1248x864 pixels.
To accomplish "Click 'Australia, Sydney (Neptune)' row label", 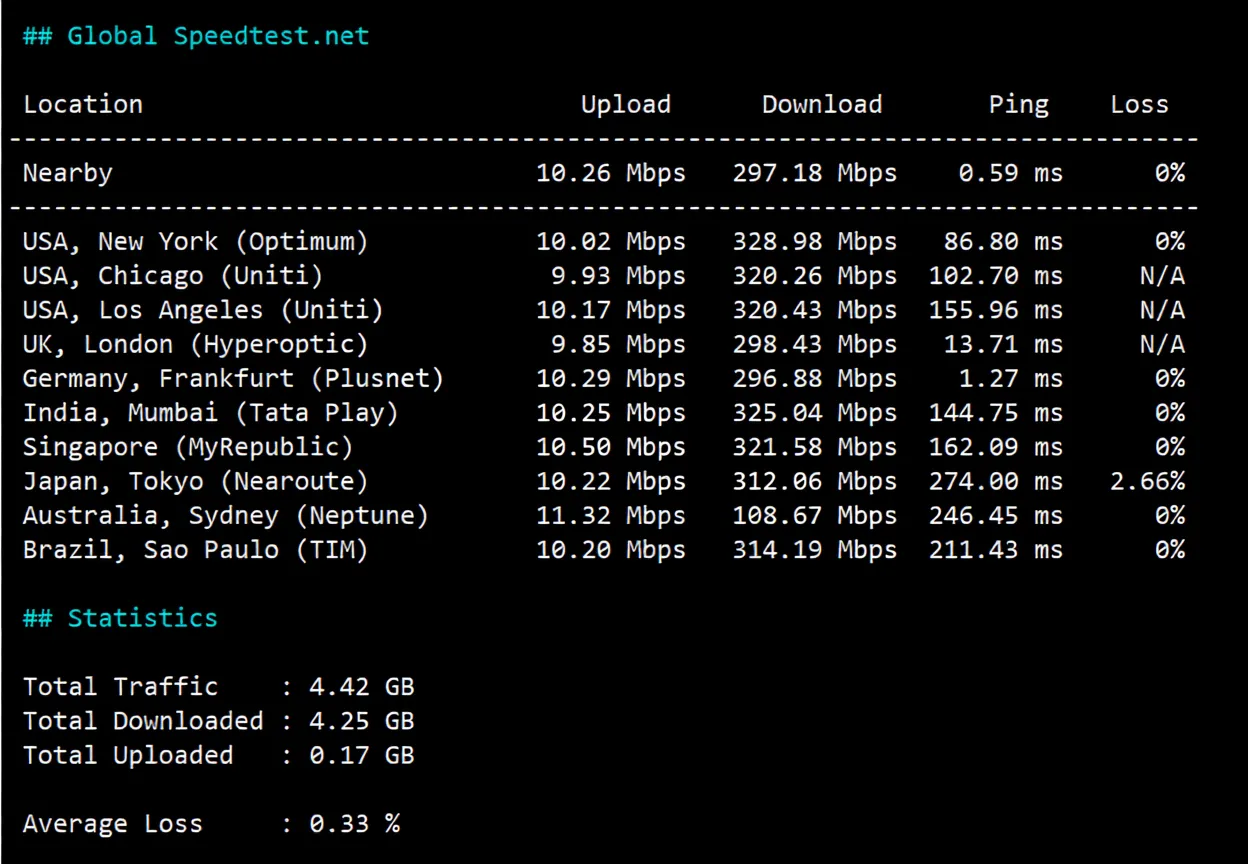I will [226, 515].
